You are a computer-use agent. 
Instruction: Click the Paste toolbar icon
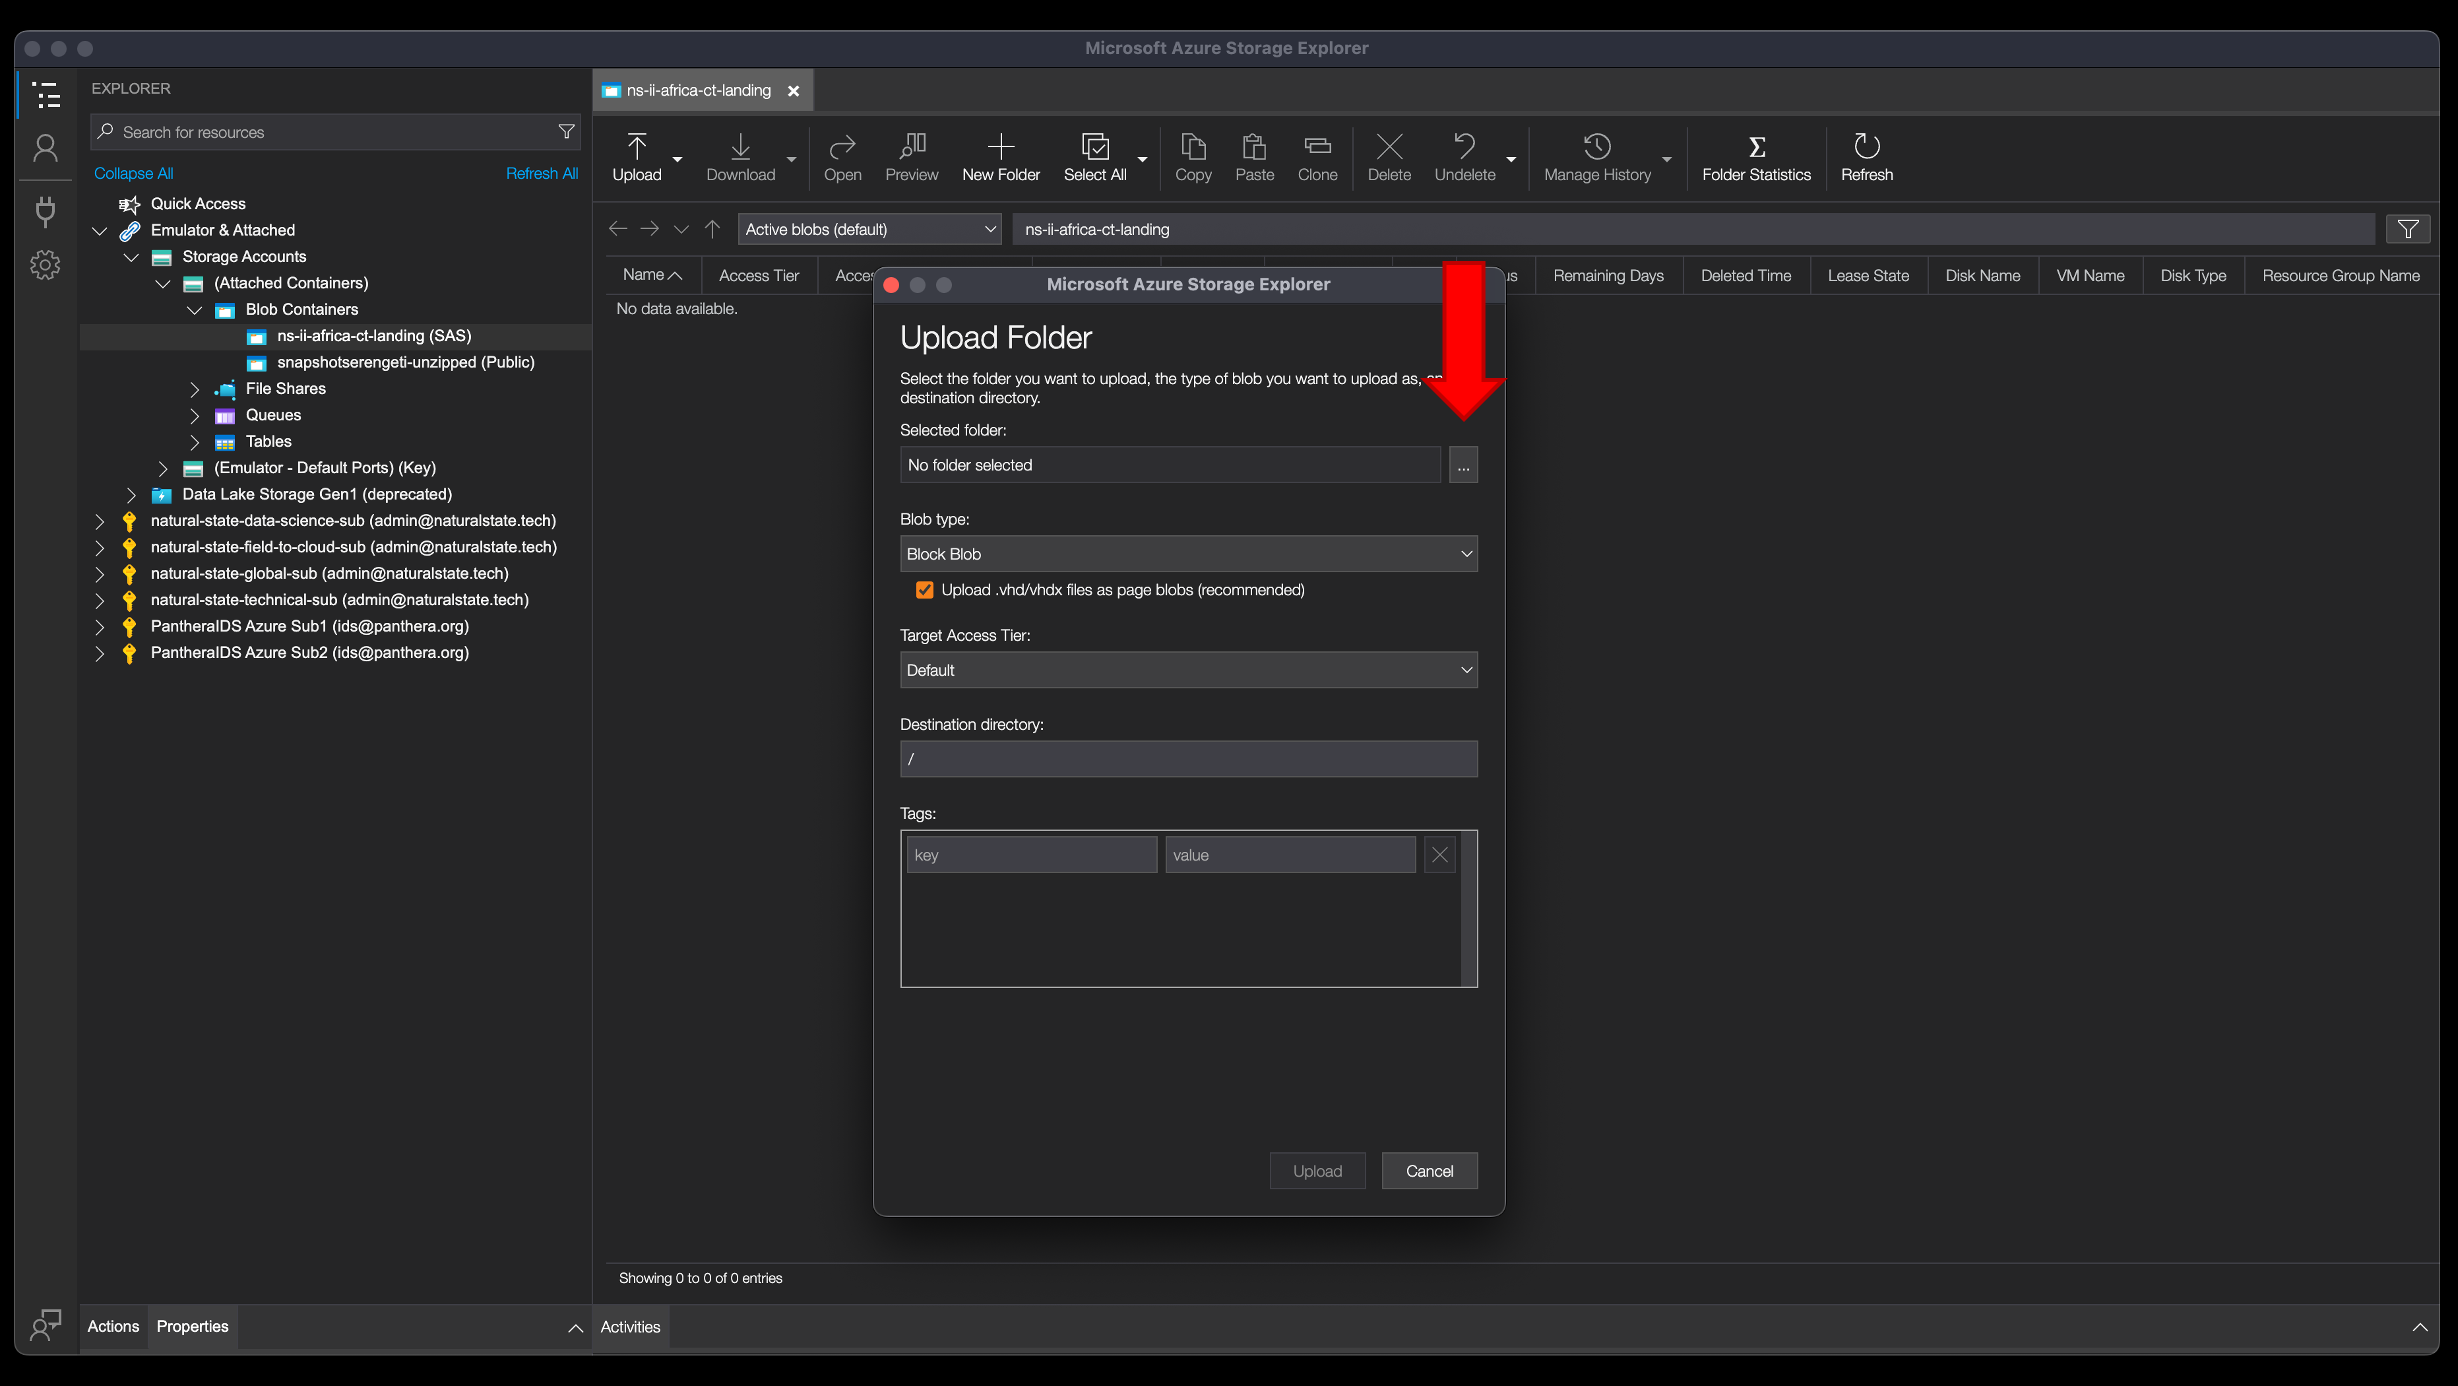point(1254,158)
